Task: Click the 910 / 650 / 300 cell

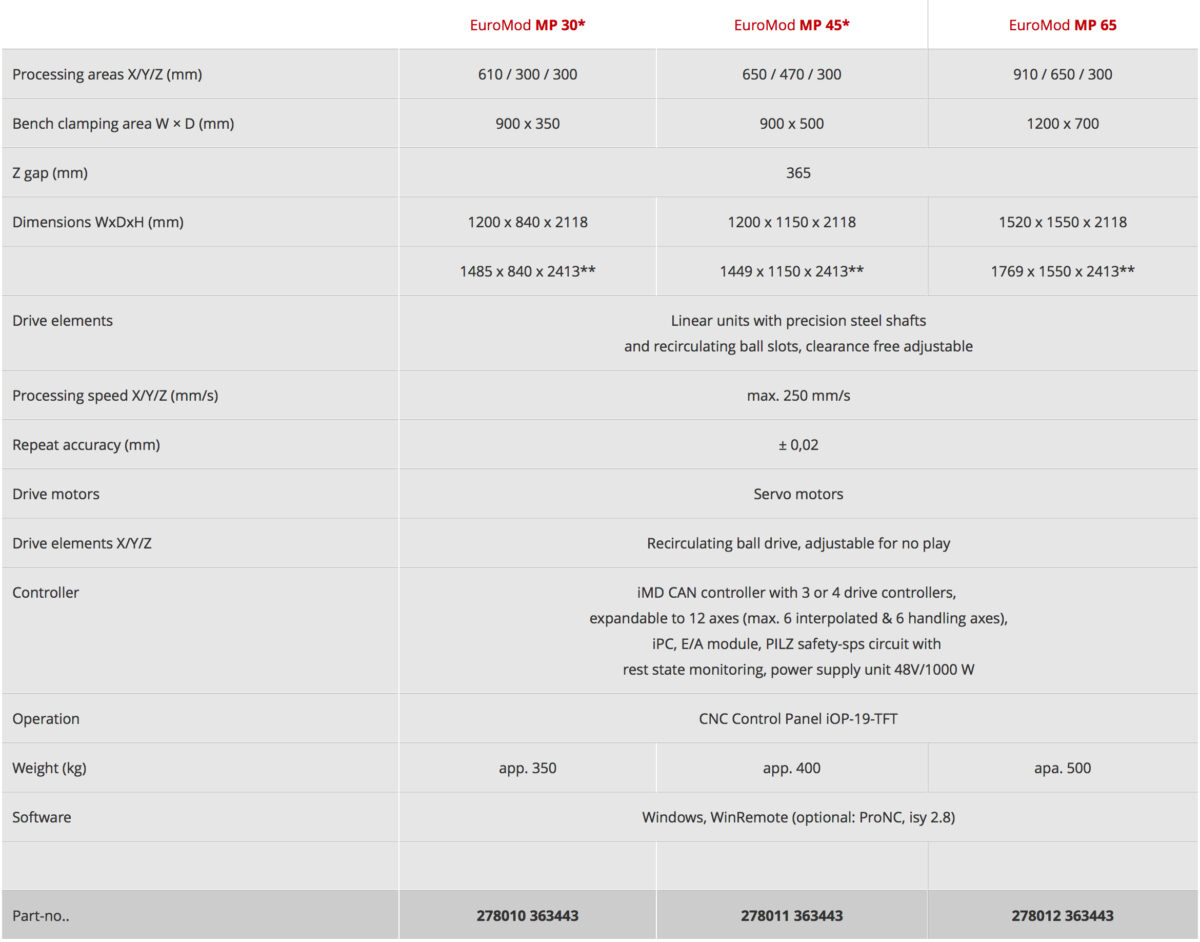Action: 1062,75
